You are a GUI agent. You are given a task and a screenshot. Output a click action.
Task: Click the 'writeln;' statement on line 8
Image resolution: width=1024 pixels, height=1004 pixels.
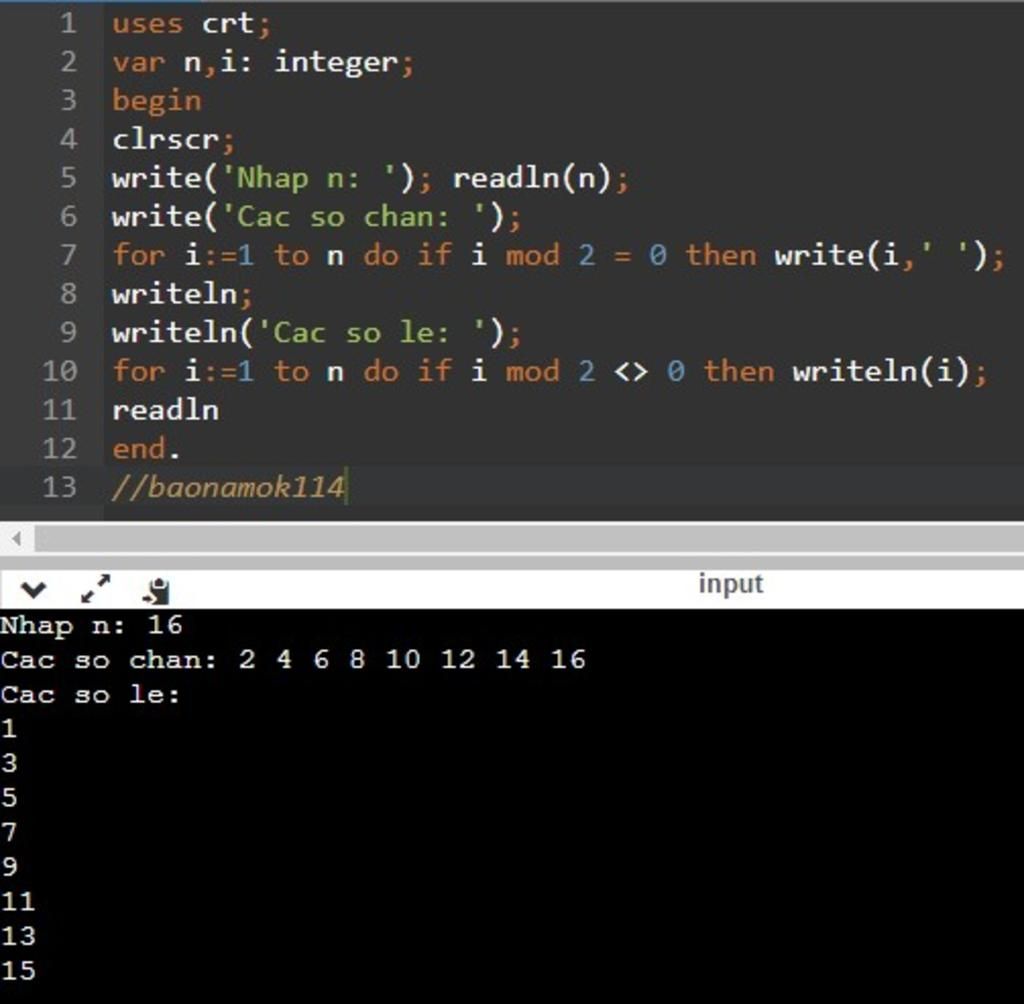pos(182,294)
